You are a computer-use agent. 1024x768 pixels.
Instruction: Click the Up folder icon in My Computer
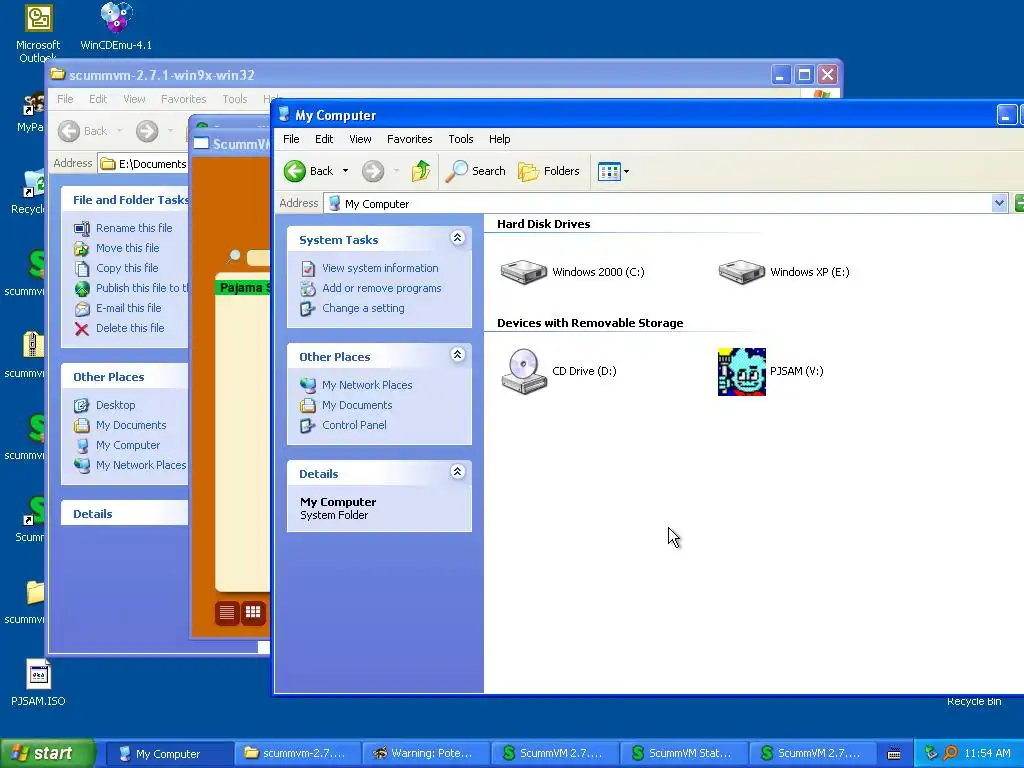pos(421,171)
